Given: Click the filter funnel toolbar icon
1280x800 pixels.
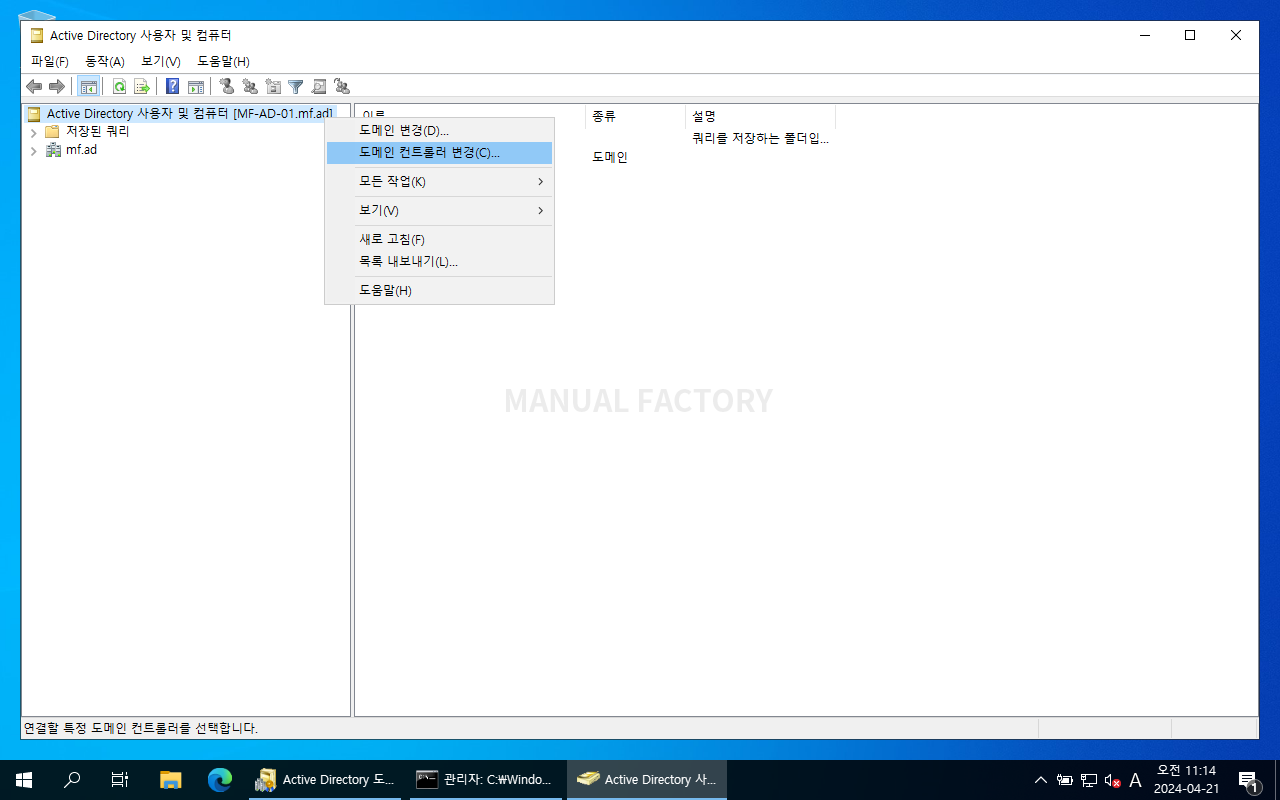Looking at the screenshot, I should tap(296, 87).
